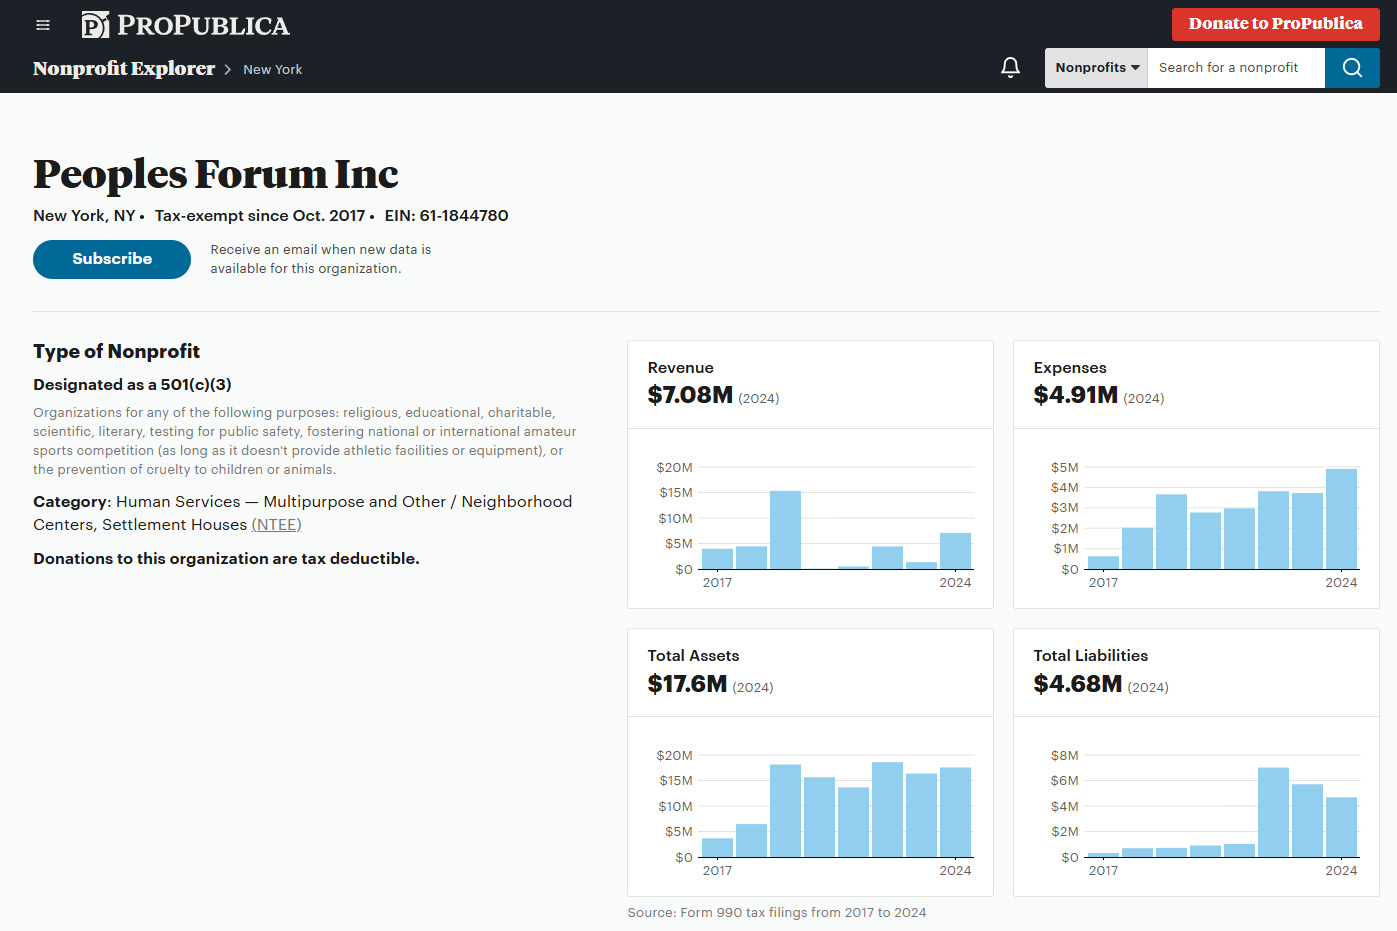Select the Expenses $4.91M value
Image resolution: width=1397 pixels, height=931 pixels.
click(x=1076, y=395)
